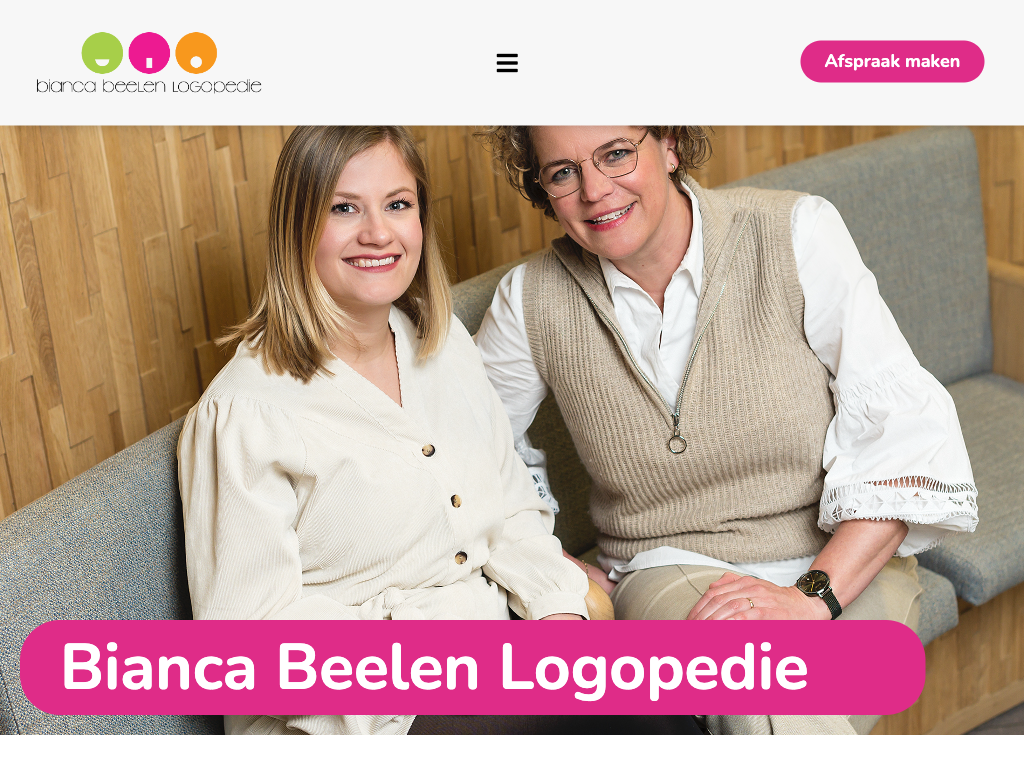This screenshot has width=1024, height=768.
Task: Open the hamburger navigation menu
Action: pyautogui.click(x=507, y=63)
